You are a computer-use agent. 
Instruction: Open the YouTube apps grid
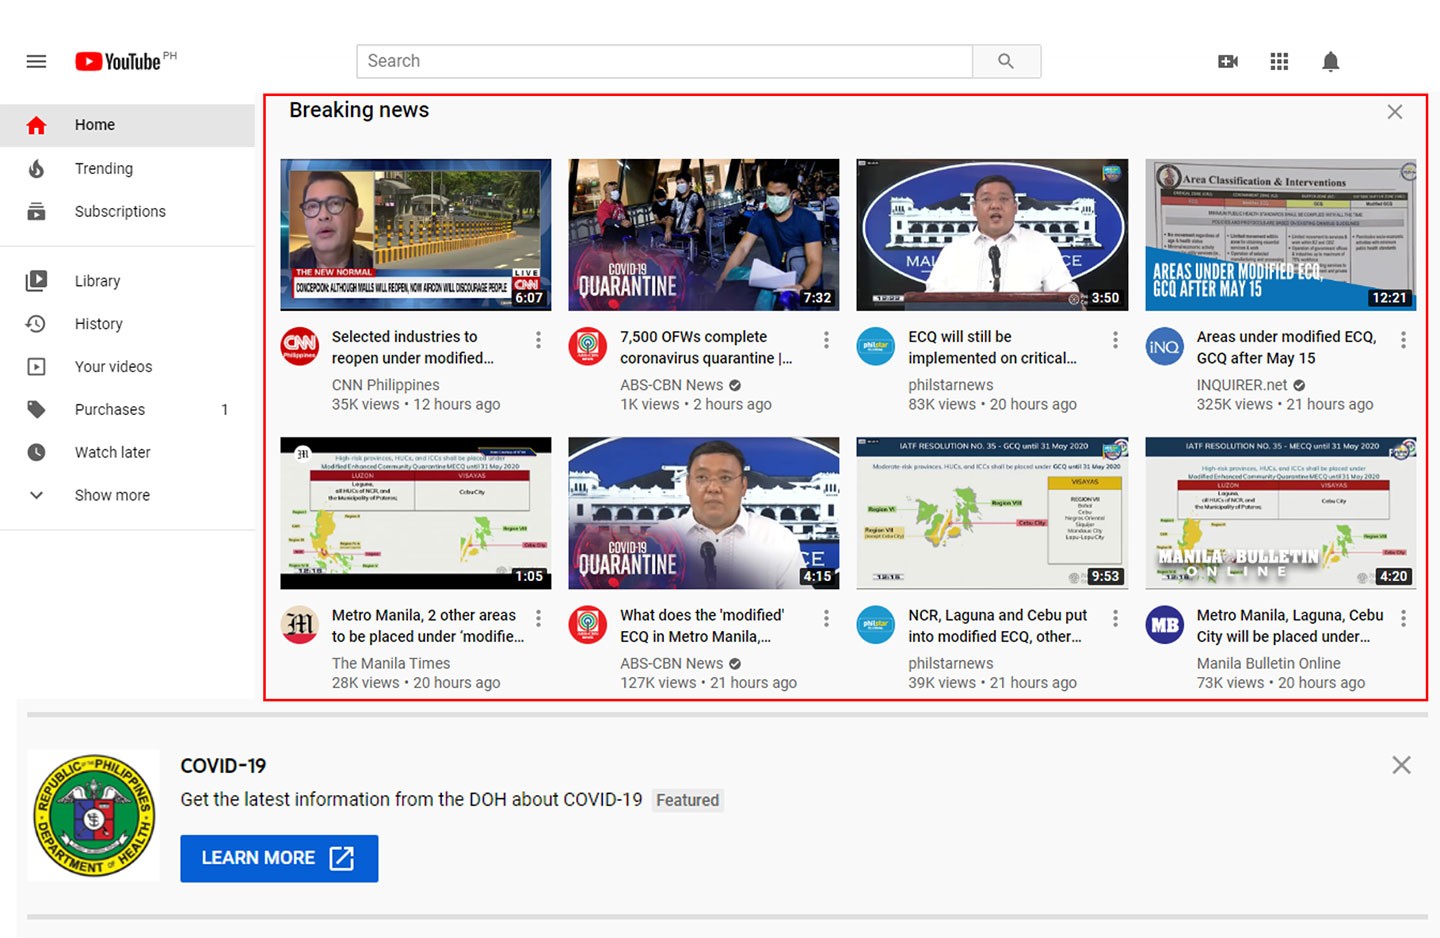(1279, 62)
